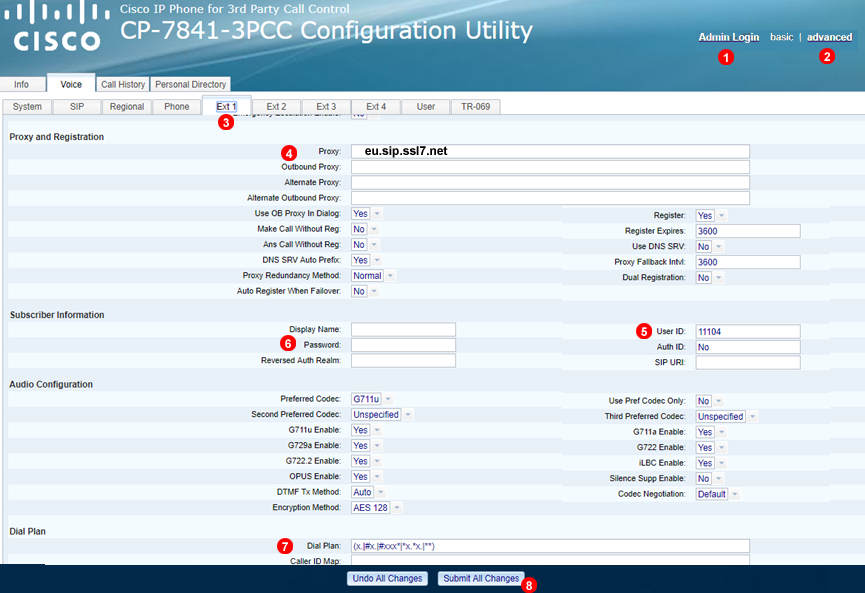Open the G729a Enable dropdown
This screenshot has width=865, height=593.
[x=366, y=445]
